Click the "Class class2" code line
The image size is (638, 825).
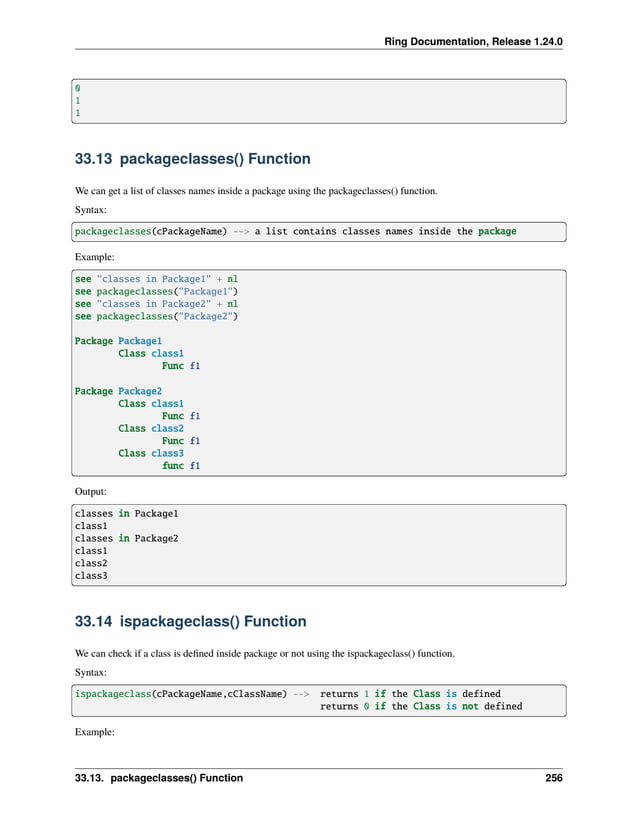point(151,428)
